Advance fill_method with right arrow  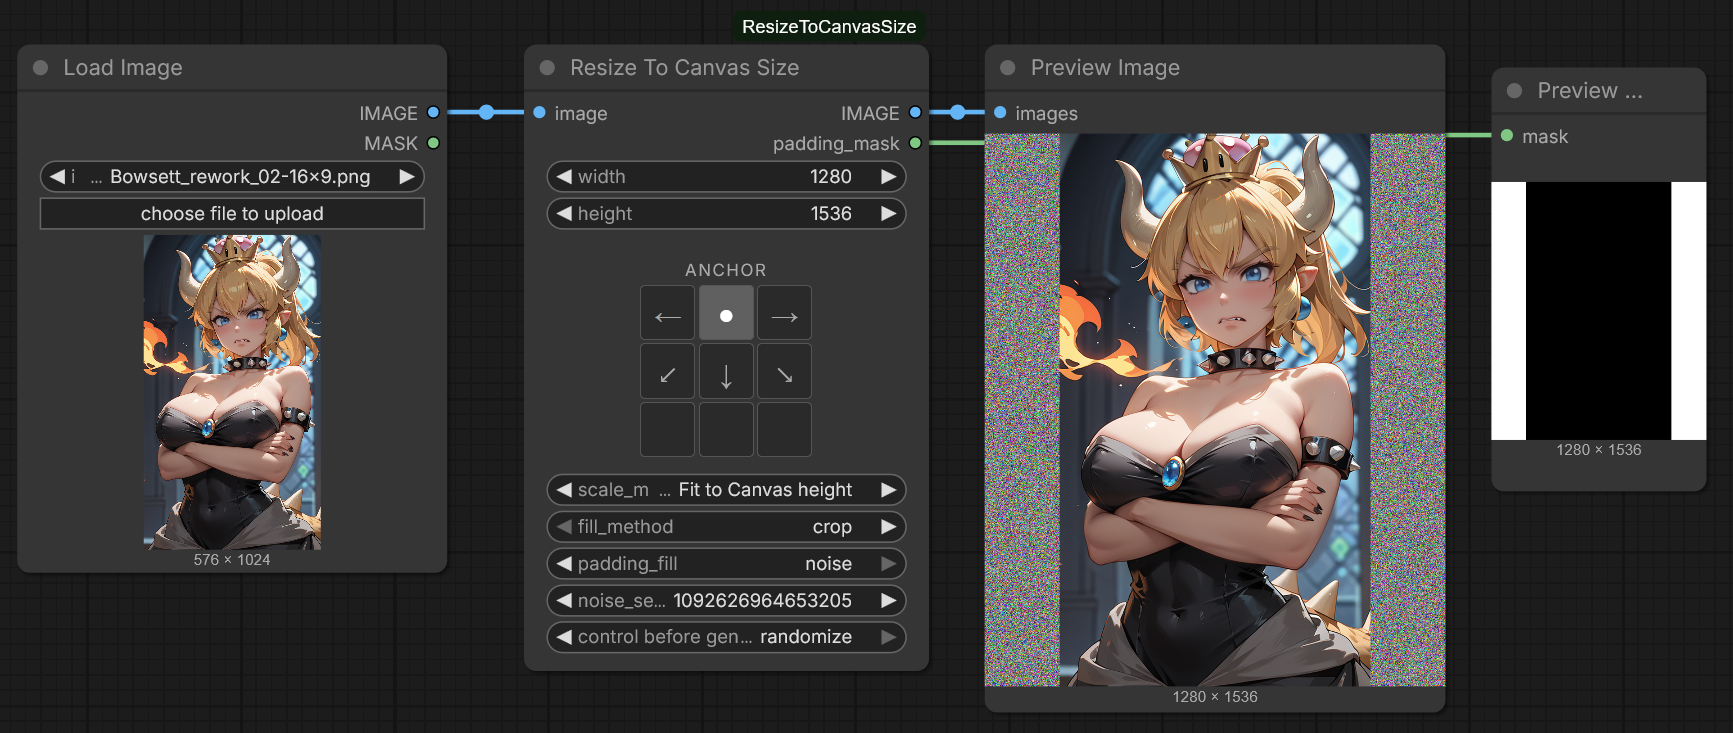click(888, 527)
